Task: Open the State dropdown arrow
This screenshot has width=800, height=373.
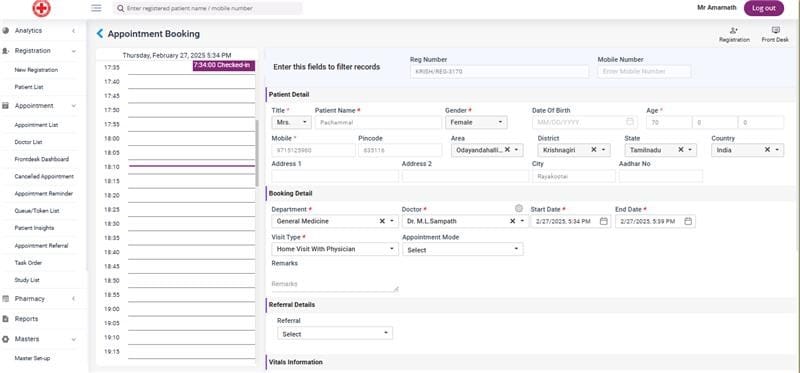Action: coord(690,150)
